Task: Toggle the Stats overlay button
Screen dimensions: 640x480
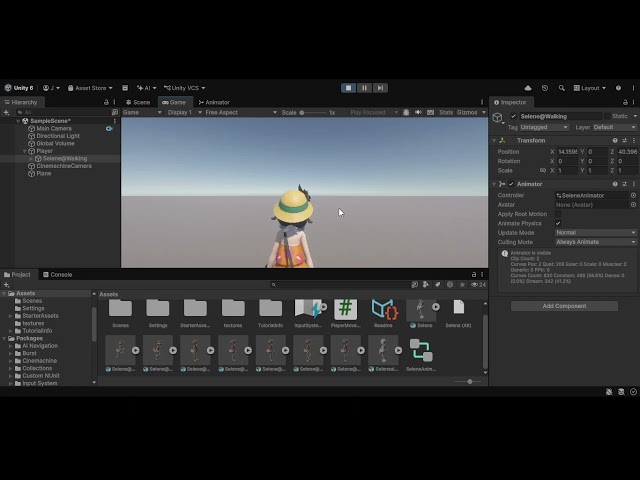Action: (x=446, y=112)
